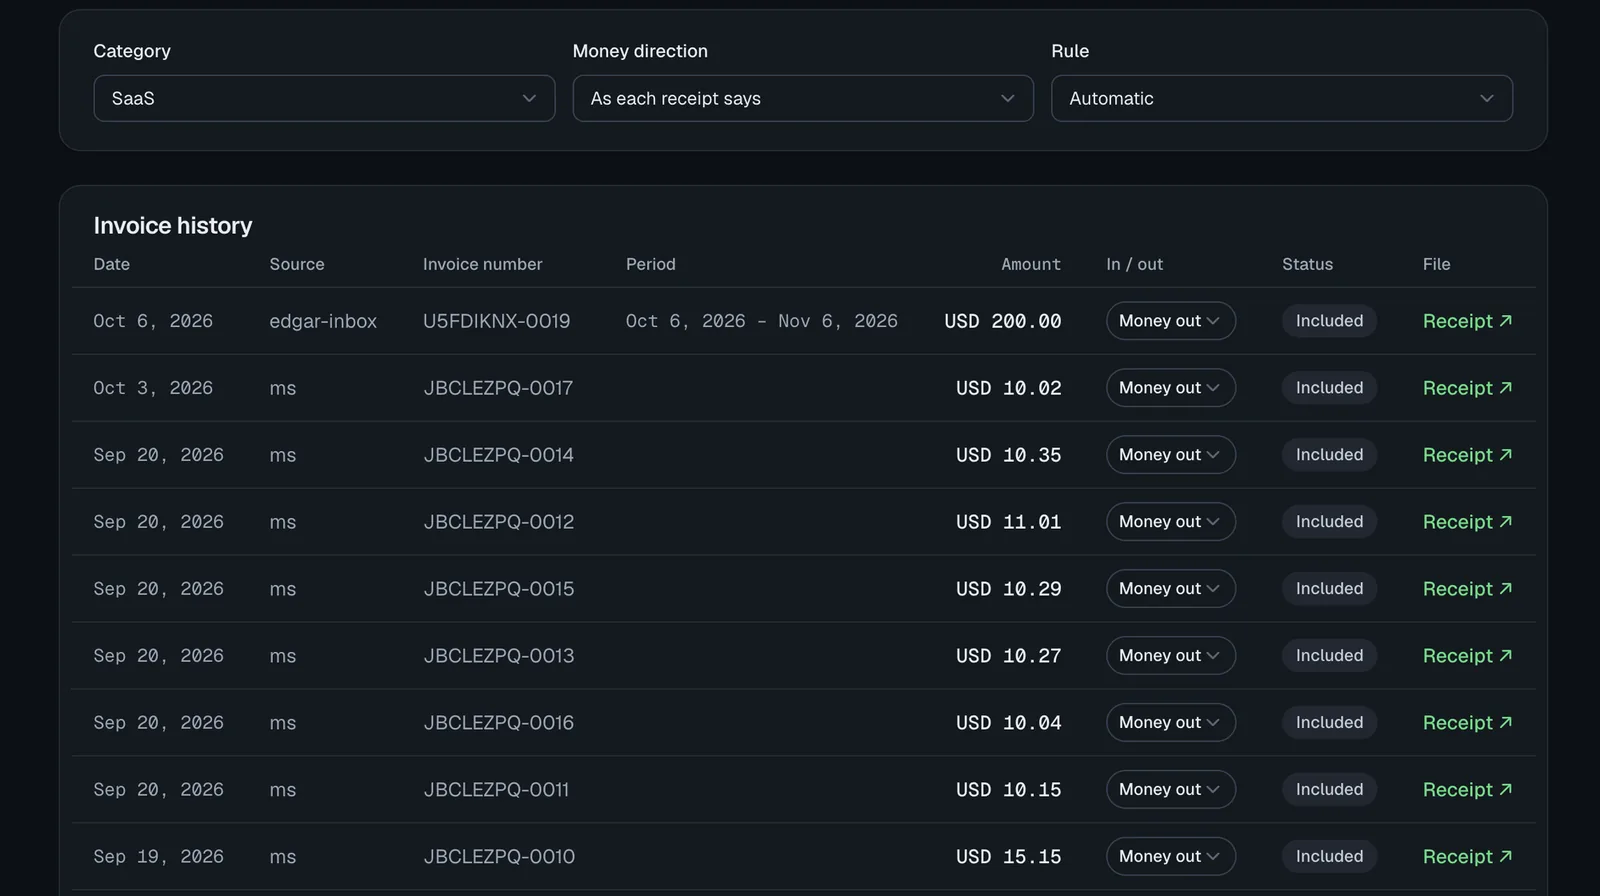Change Money out for invoice JBCLEZPQ-0012
This screenshot has height=896, width=1600.
click(1171, 522)
